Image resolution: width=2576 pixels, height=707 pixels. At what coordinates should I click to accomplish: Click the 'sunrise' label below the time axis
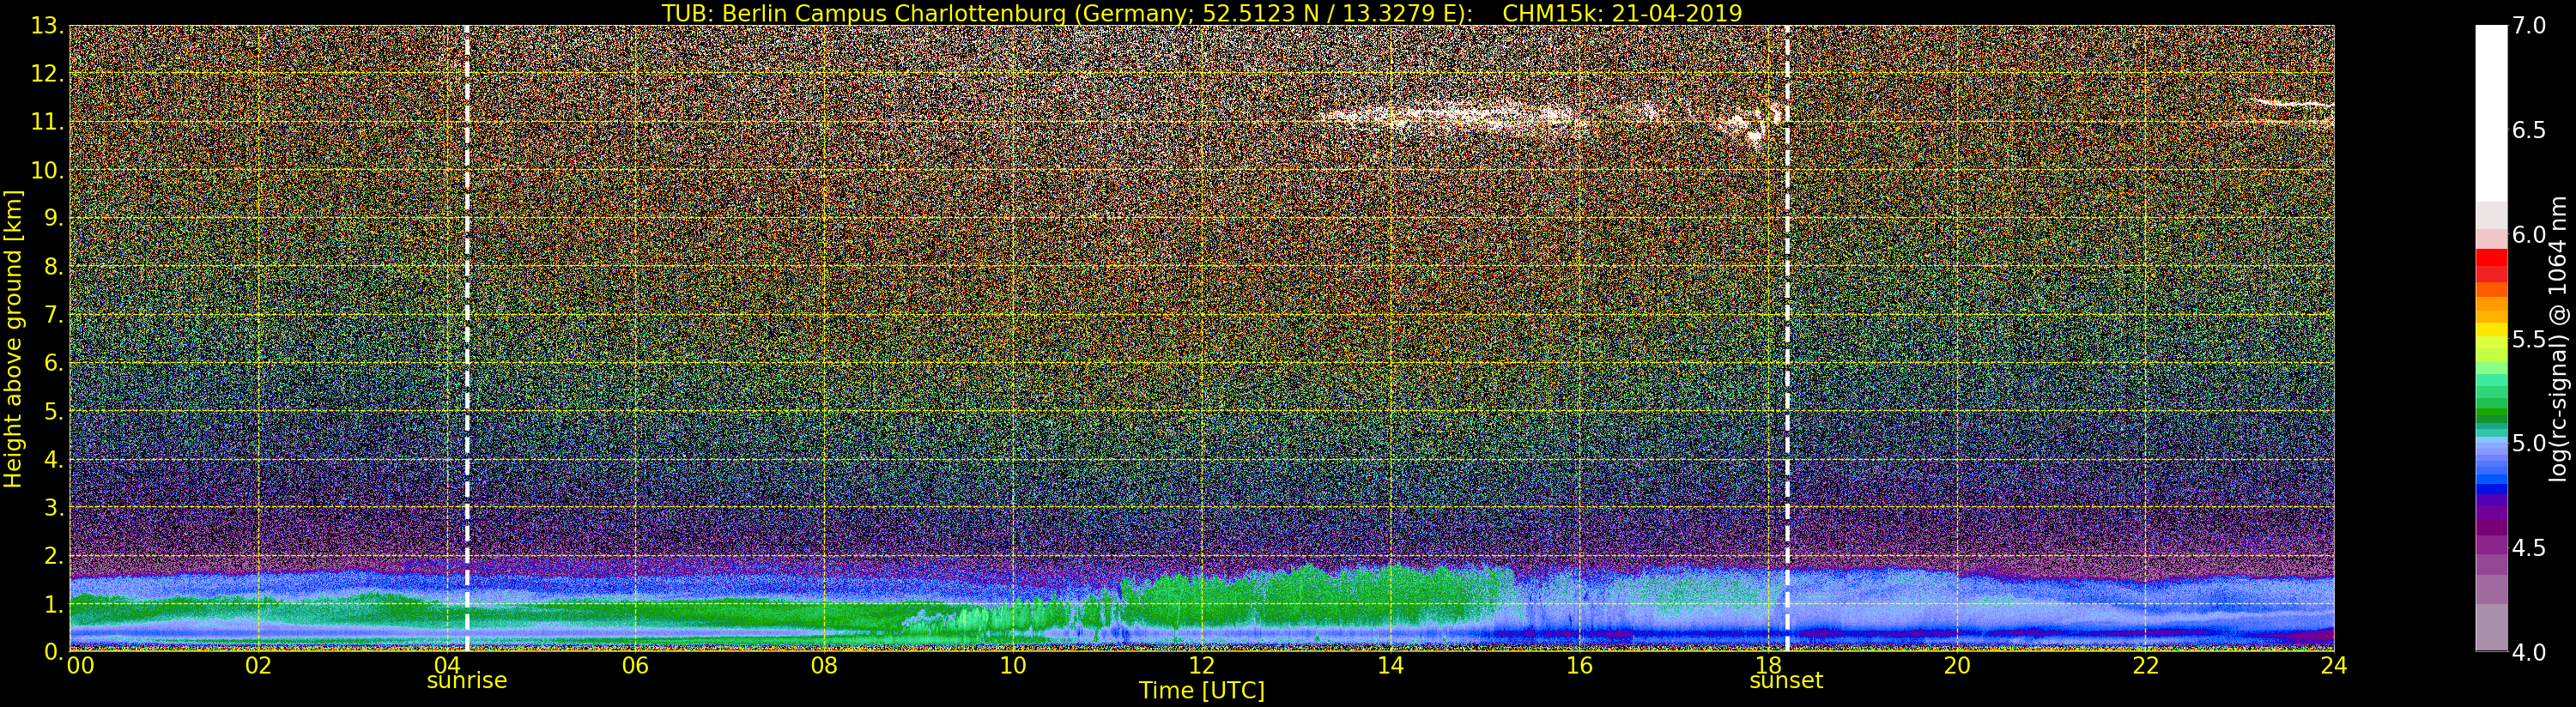467,681
